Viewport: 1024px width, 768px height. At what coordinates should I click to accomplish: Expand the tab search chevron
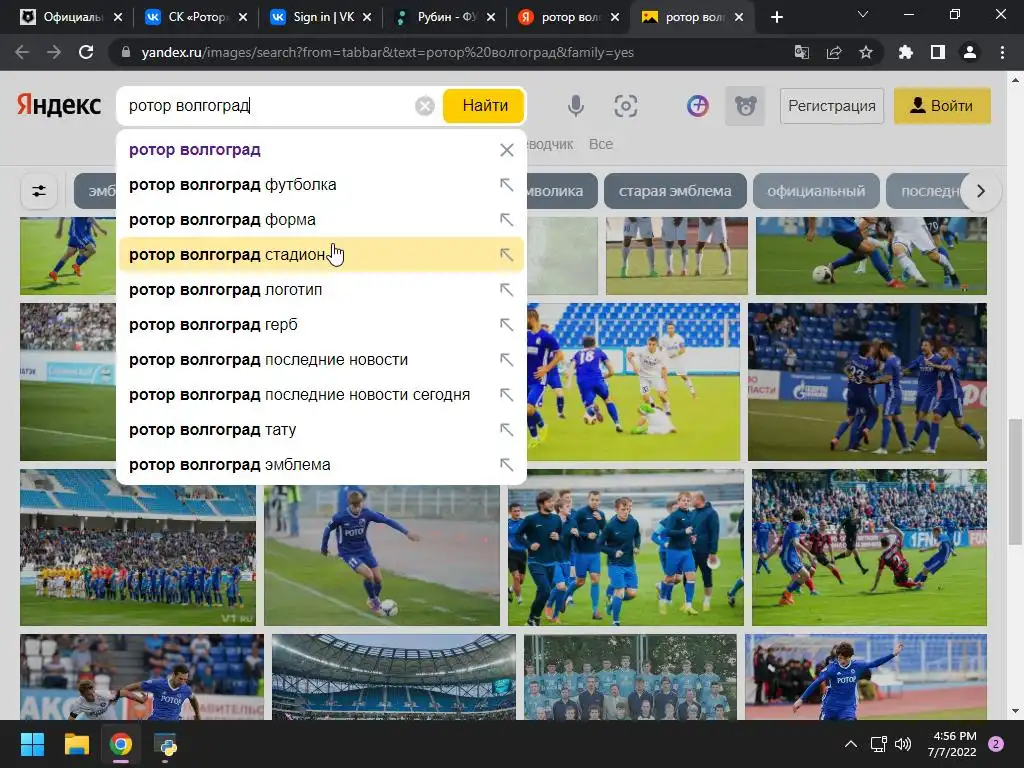[863, 14]
